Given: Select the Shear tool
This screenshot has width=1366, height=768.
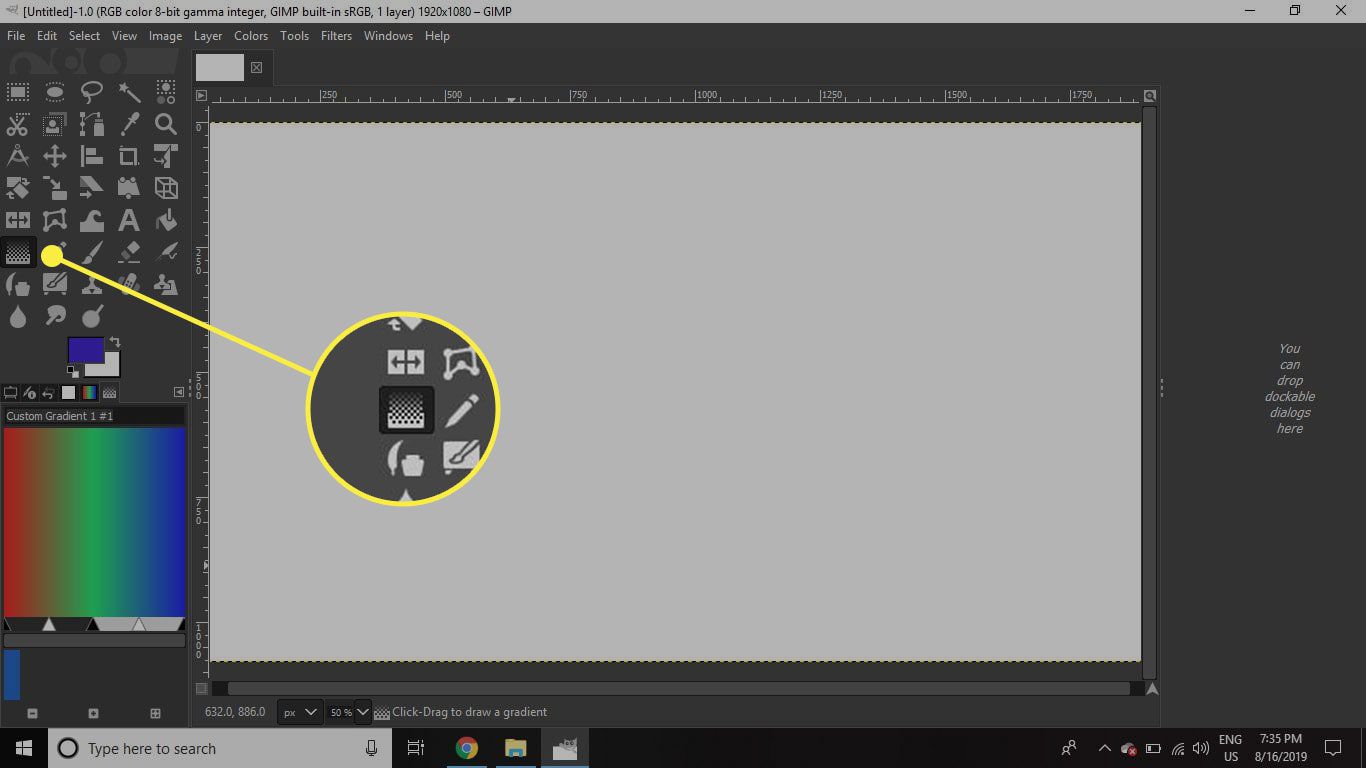Looking at the screenshot, I should coord(92,188).
